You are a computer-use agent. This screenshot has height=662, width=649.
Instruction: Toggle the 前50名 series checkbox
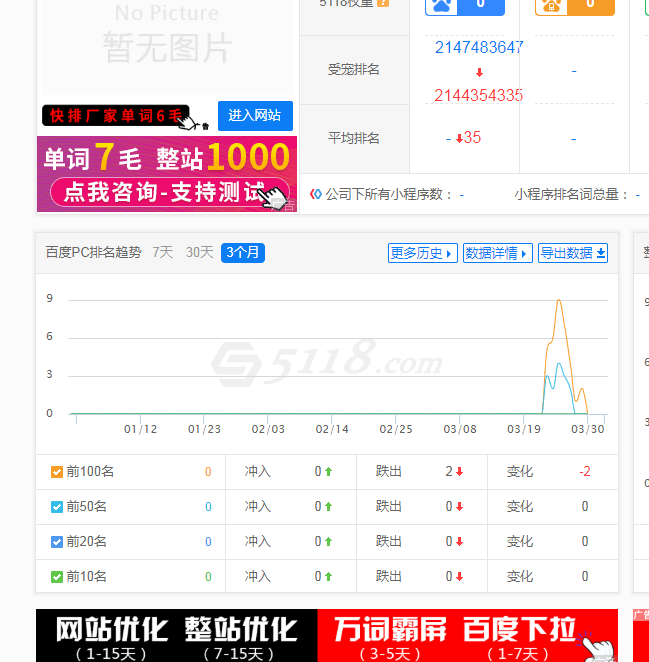click(x=57, y=507)
